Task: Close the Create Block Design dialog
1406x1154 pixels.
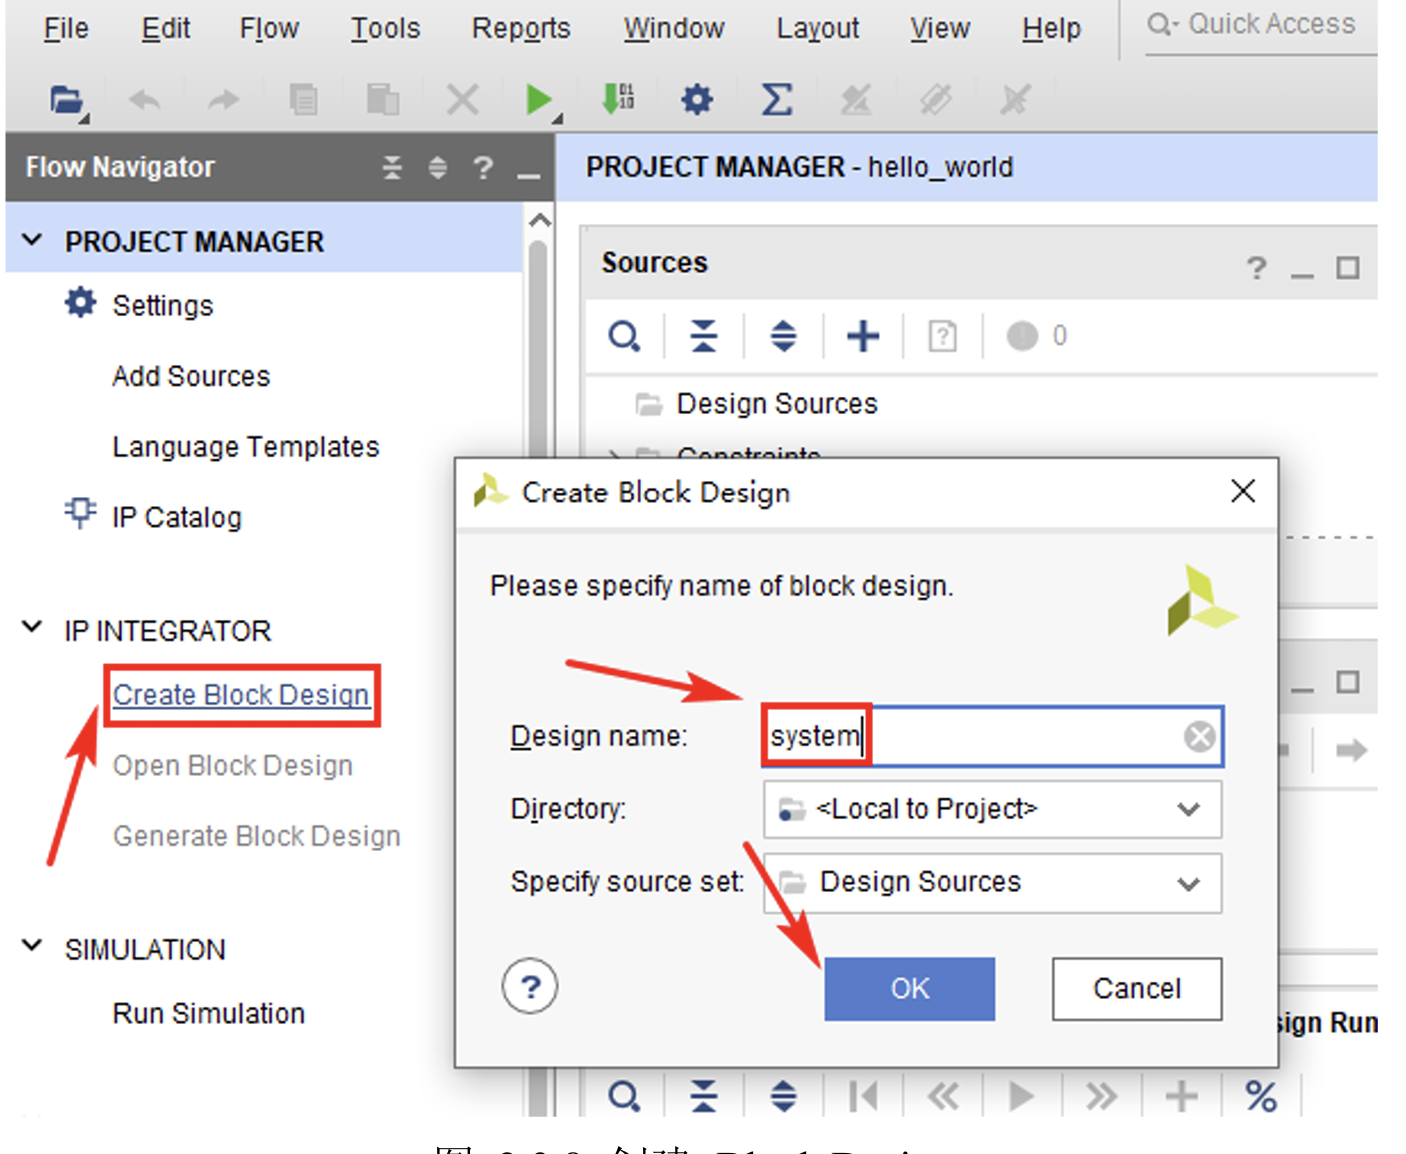Action: pos(1243,491)
